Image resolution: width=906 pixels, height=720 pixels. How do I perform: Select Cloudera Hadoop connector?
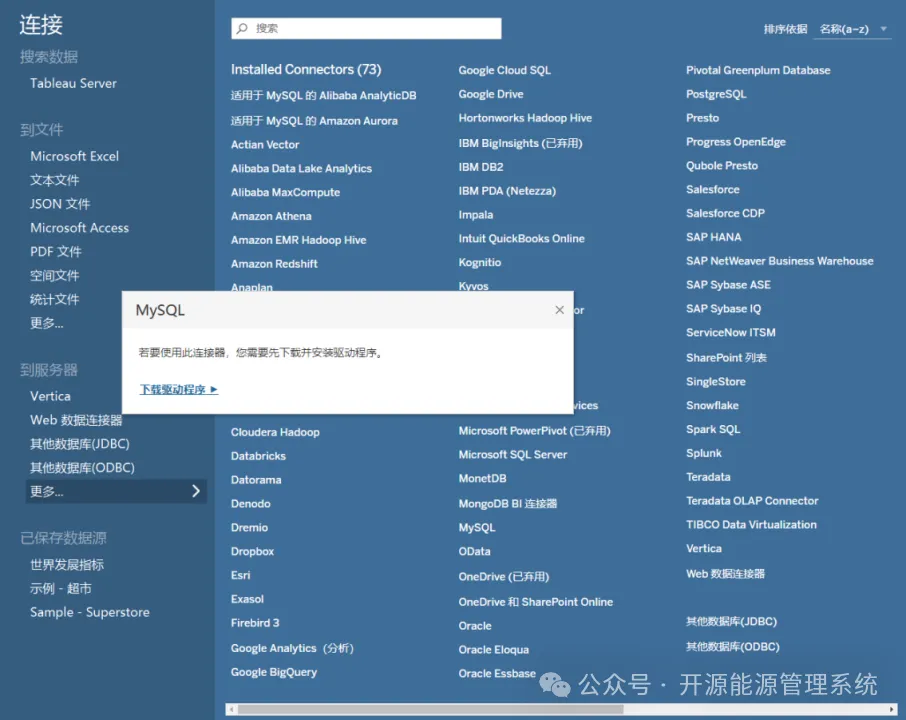point(275,432)
